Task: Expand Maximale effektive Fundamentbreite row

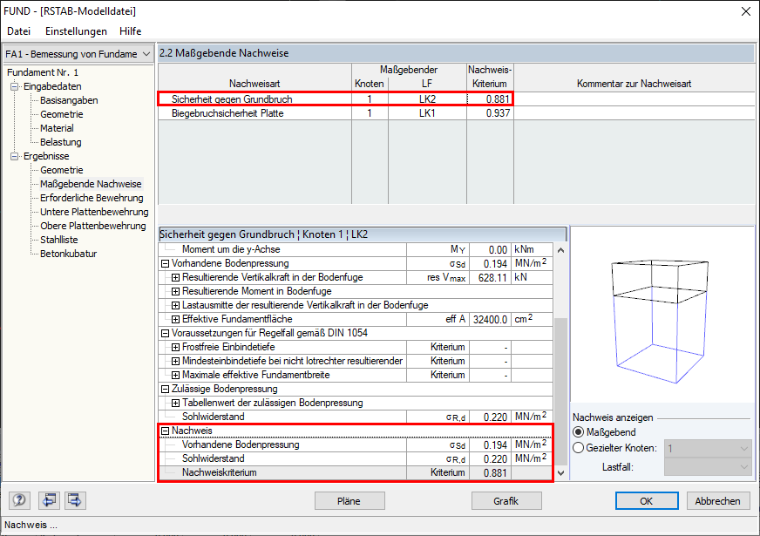Action: (175, 375)
